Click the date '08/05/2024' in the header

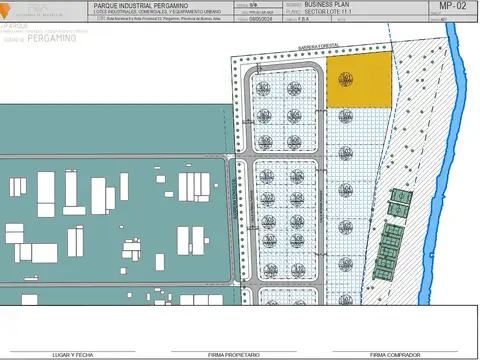tap(261, 19)
